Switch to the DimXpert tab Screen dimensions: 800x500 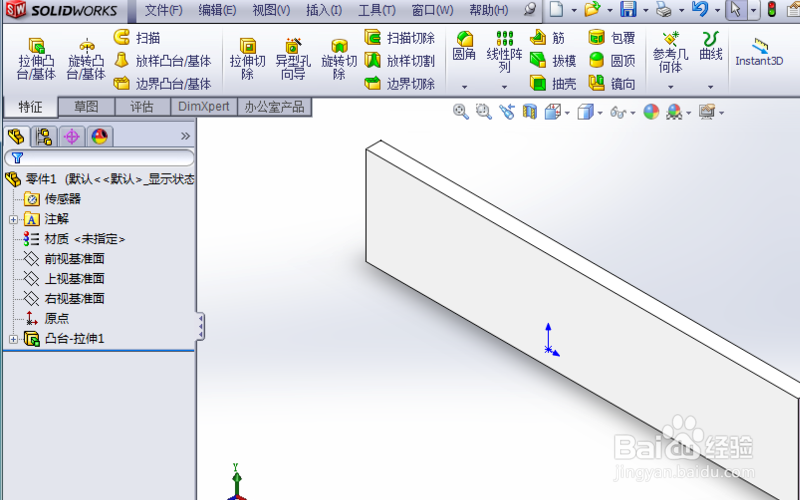pyautogui.click(x=204, y=107)
